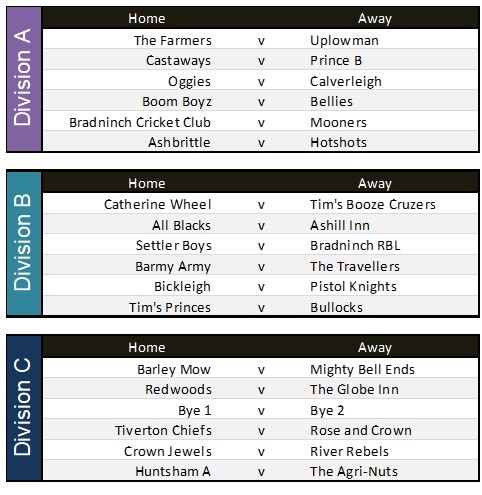
Task: Click the Away header in Division B
Action: 375,183
